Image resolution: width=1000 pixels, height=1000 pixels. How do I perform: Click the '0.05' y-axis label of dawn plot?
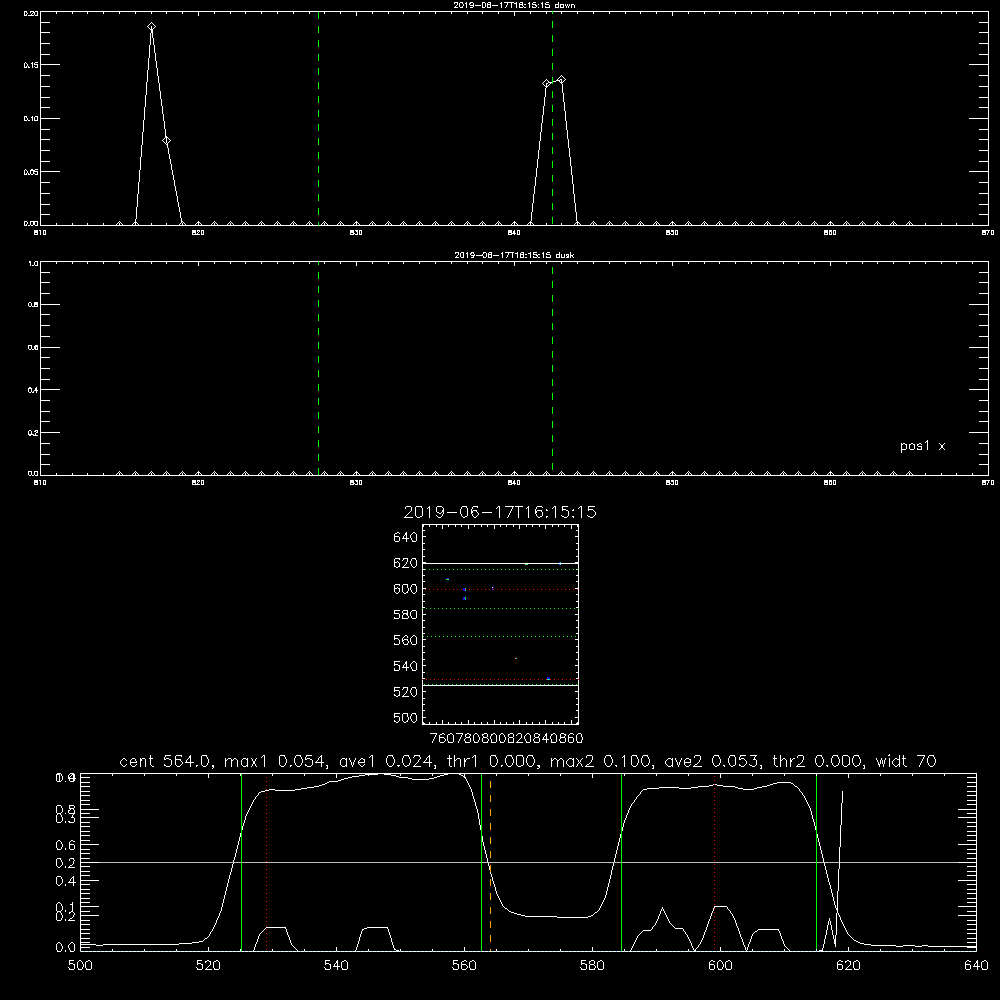[31, 172]
